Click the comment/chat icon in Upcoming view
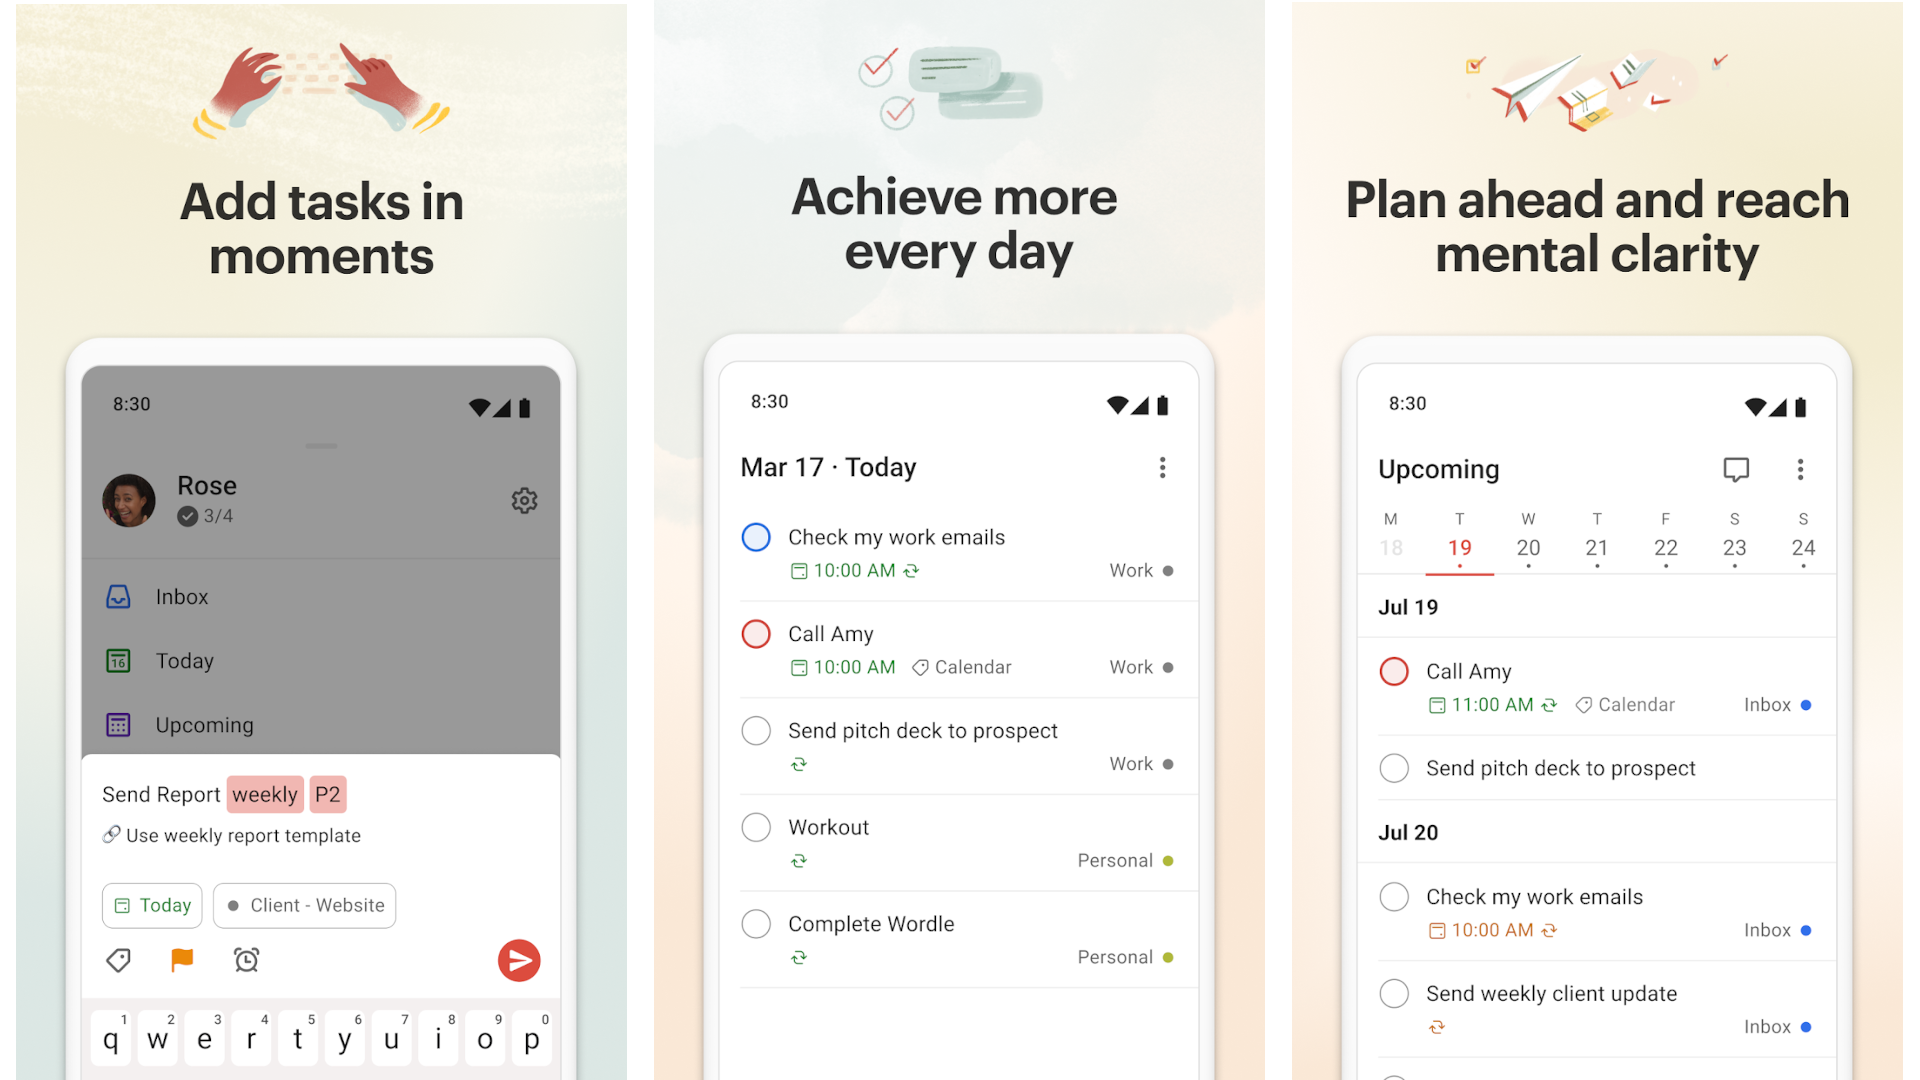 [1737, 468]
